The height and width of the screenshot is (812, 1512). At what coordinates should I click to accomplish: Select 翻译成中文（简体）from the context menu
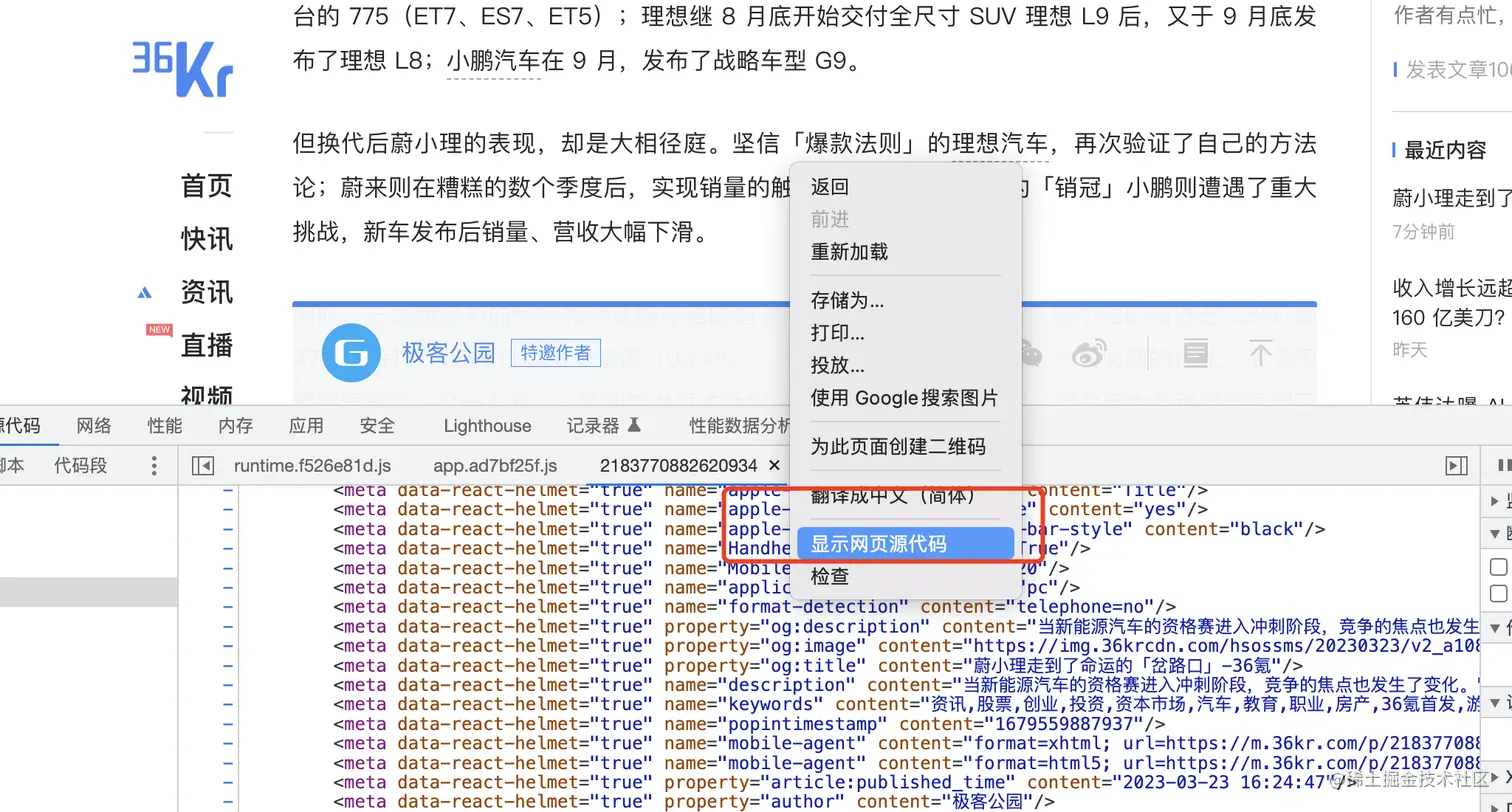[x=893, y=495]
